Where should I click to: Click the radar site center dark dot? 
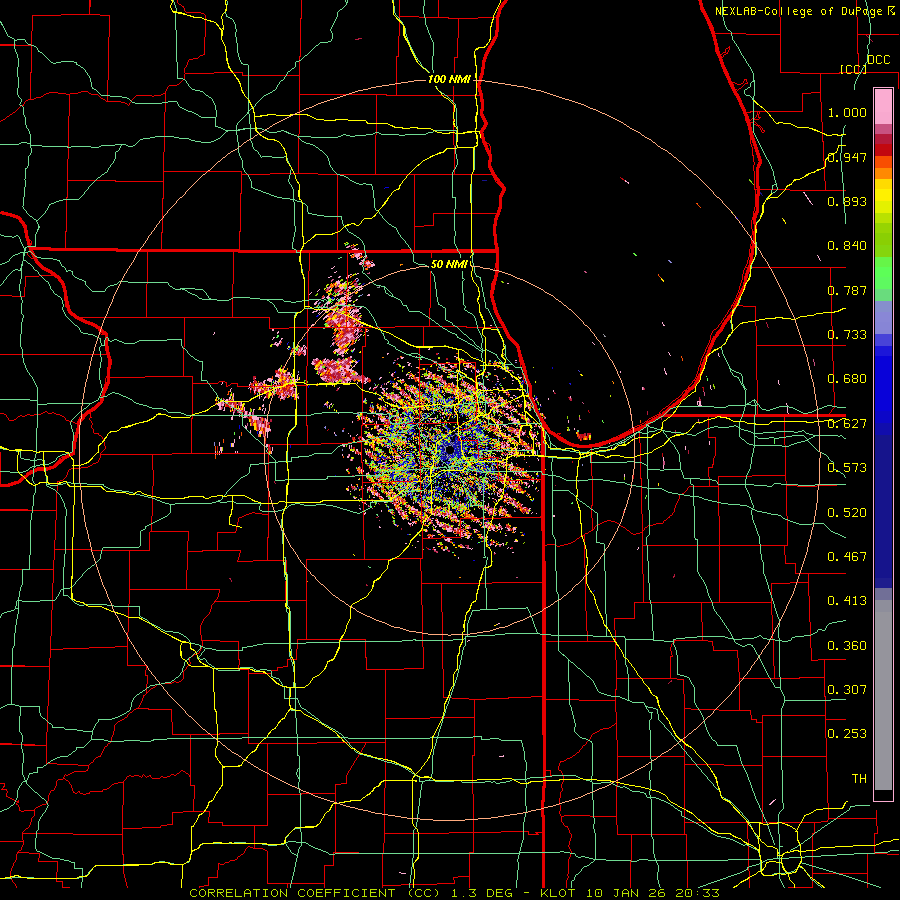[x=451, y=449]
